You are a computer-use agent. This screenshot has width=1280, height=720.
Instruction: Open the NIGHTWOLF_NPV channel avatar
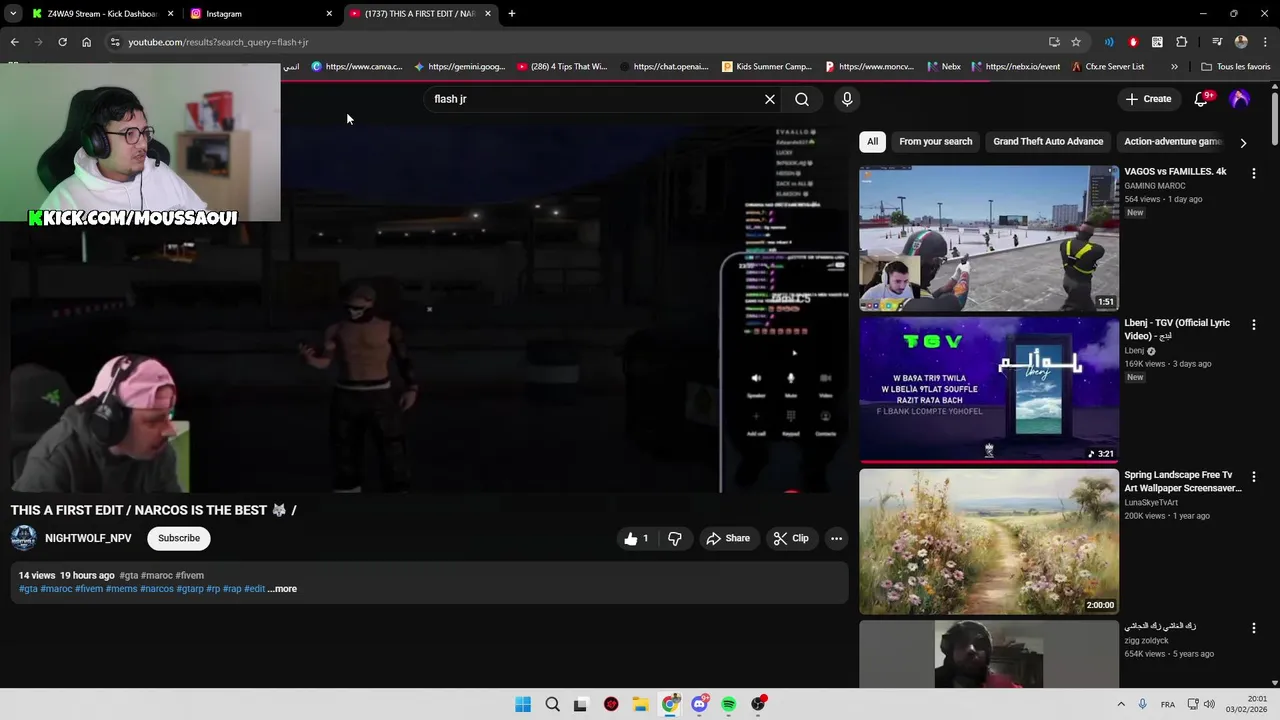click(24, 538)
